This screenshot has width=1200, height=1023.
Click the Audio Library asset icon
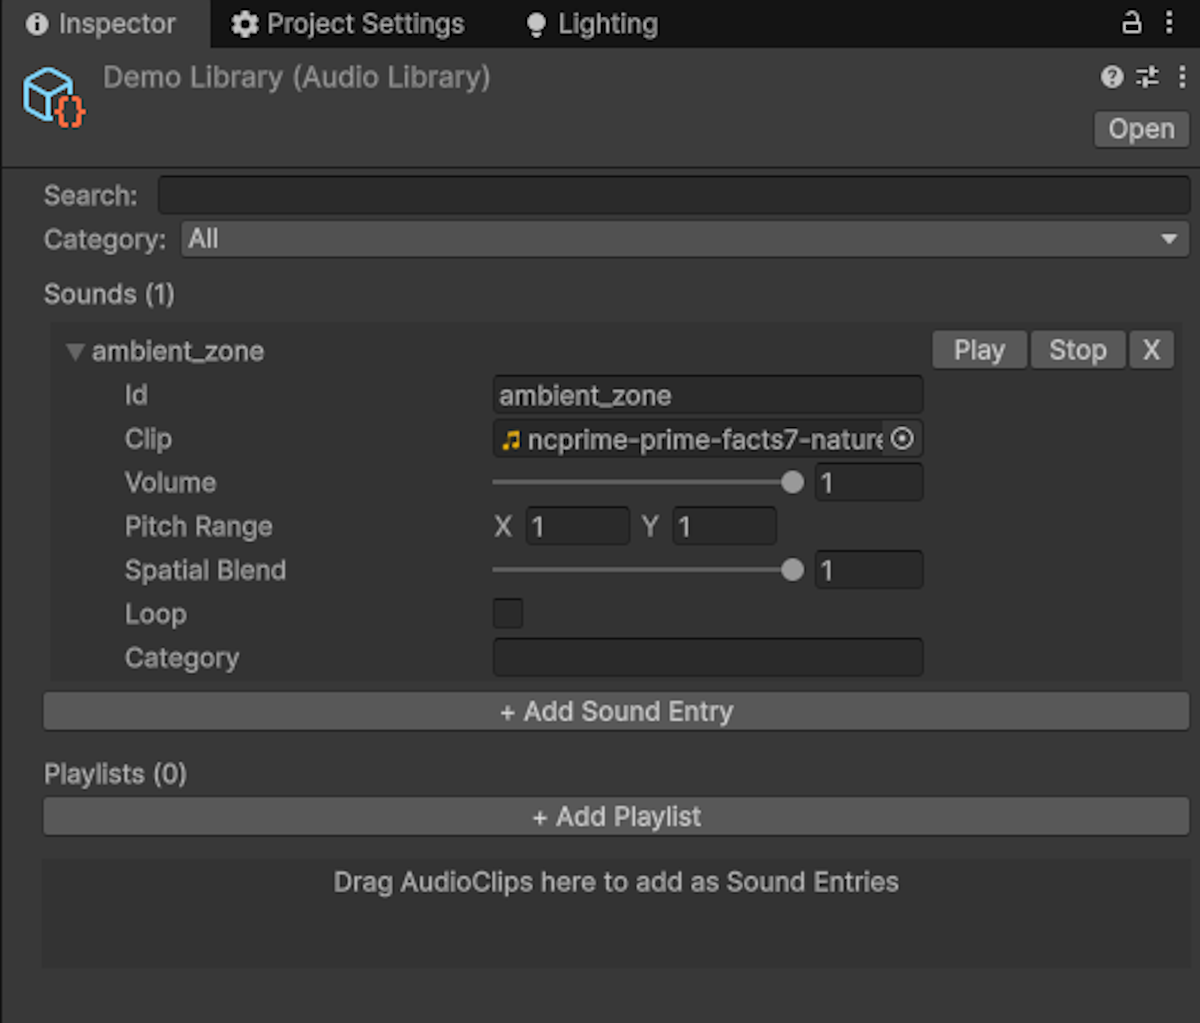pyautogui.click(x=53, y=97)
